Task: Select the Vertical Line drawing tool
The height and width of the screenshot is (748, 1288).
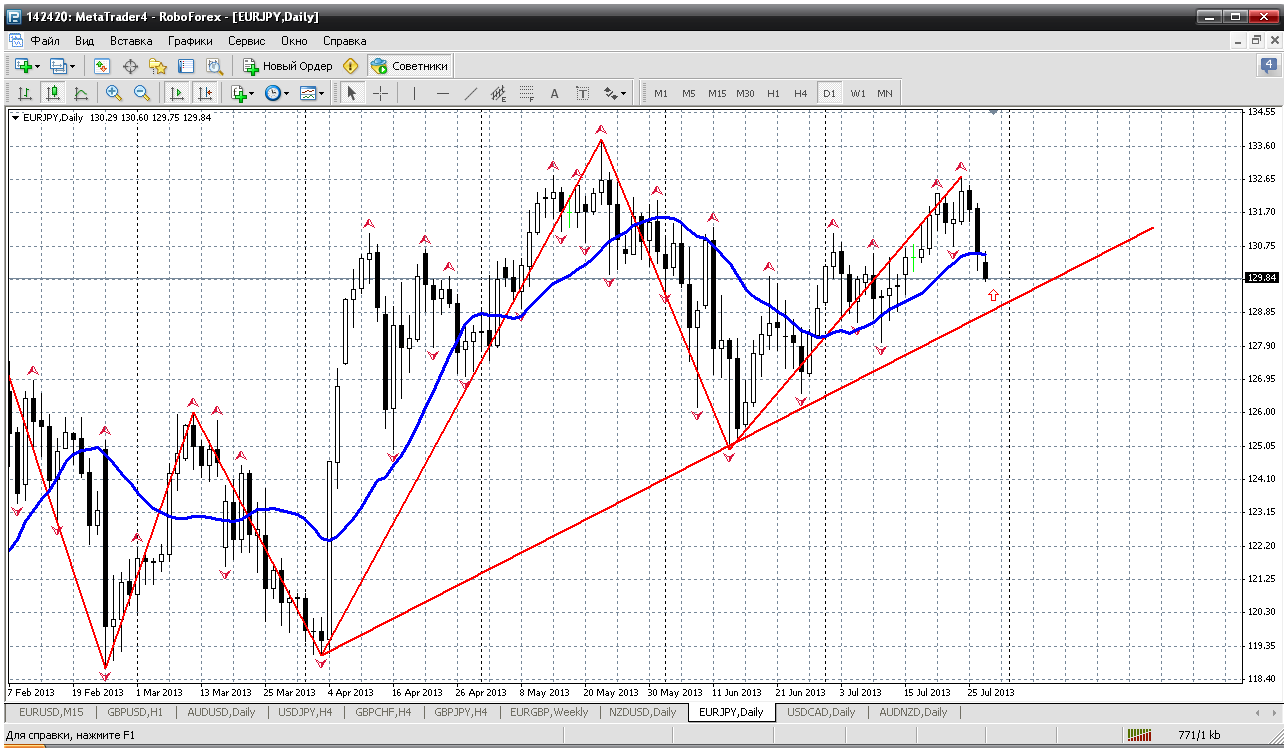Action: (414, 93)
